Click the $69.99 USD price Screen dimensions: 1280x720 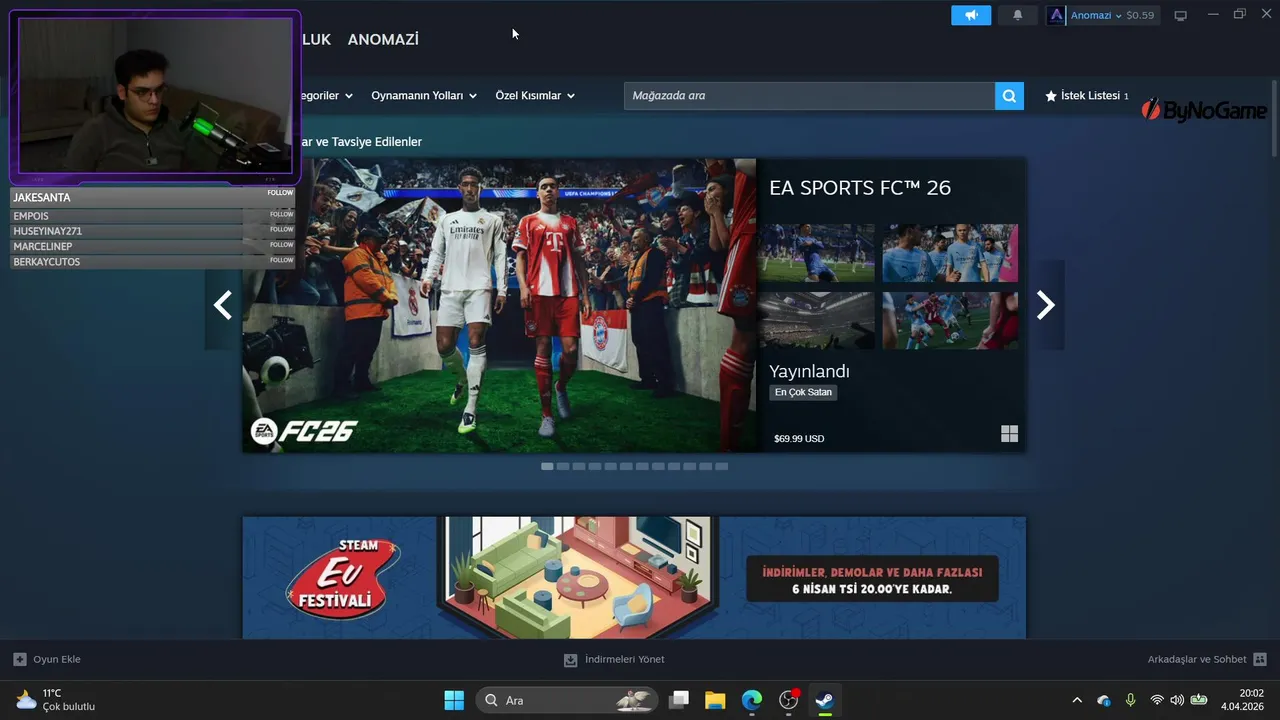[x=799, y=438]
